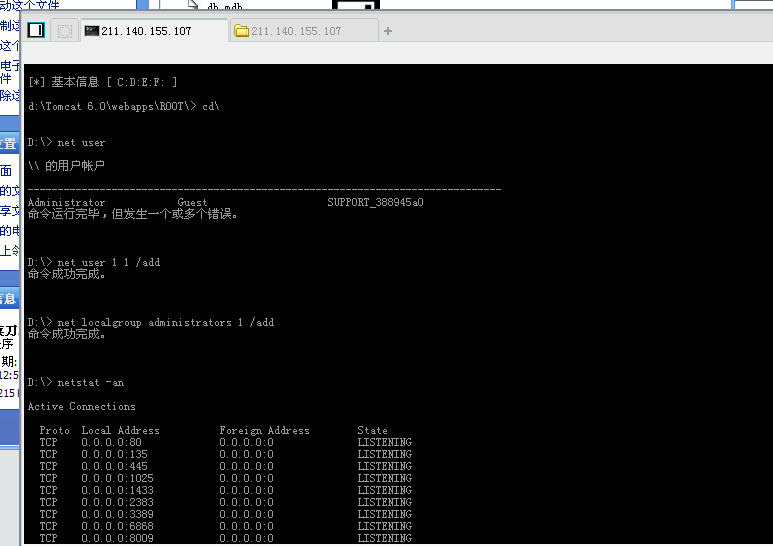Click the 'Foreign Address' column header
The width and height of the screenshot is (773, 546).
coord(265,431)
